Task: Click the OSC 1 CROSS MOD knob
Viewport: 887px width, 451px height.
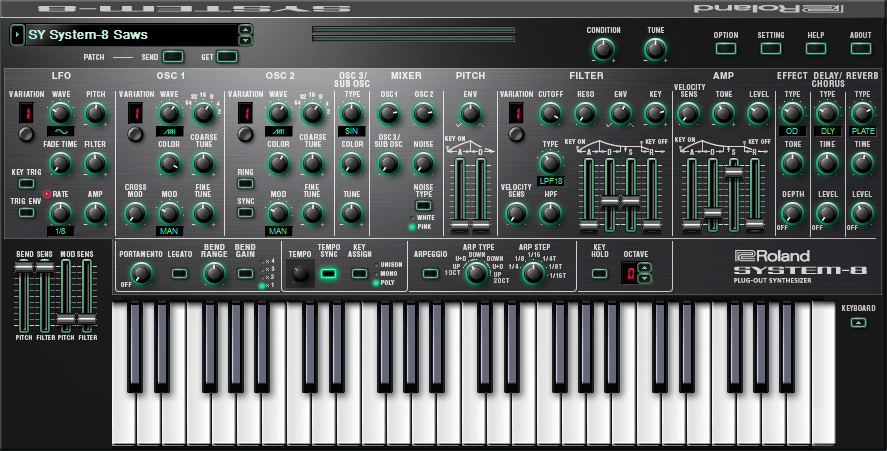Action: click(x=135, y=213)
